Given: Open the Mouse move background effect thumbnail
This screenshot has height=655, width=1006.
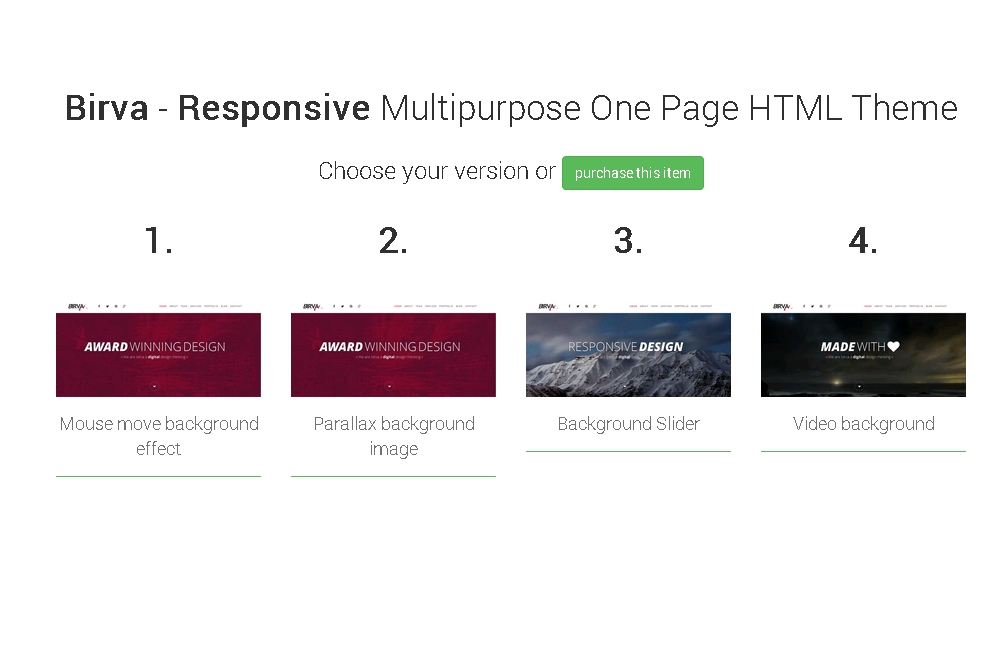Looking at the screenshot, I should 158,354.
